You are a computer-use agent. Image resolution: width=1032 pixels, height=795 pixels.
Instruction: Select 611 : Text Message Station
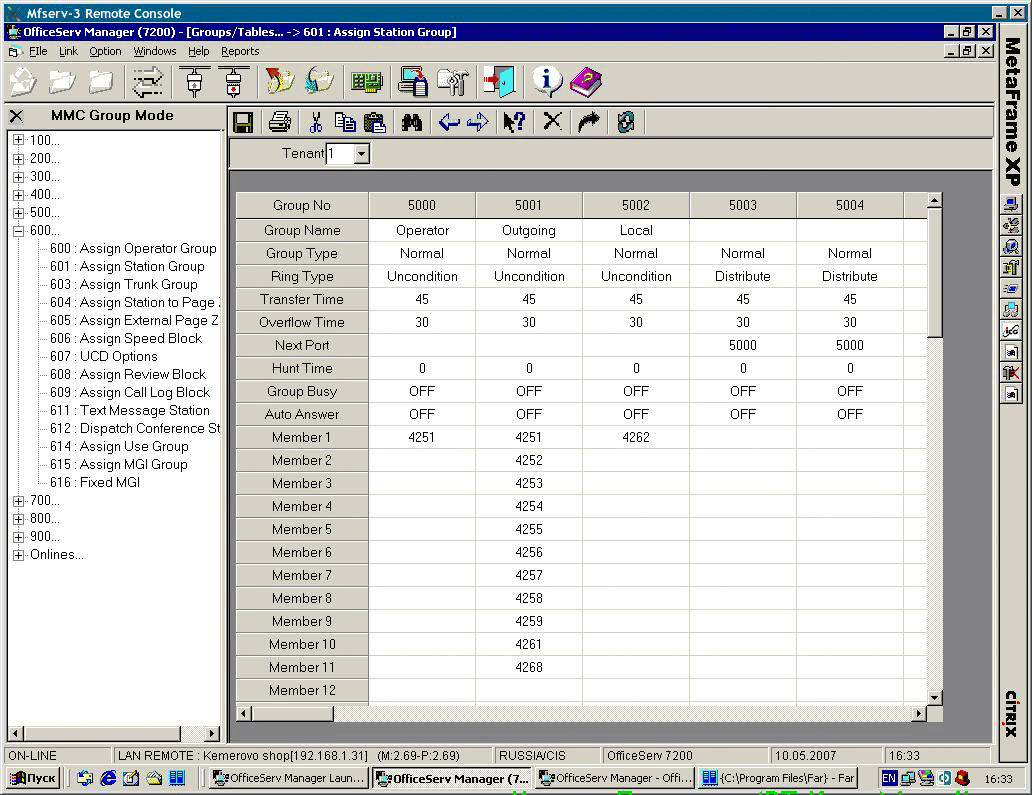(130, 410)
